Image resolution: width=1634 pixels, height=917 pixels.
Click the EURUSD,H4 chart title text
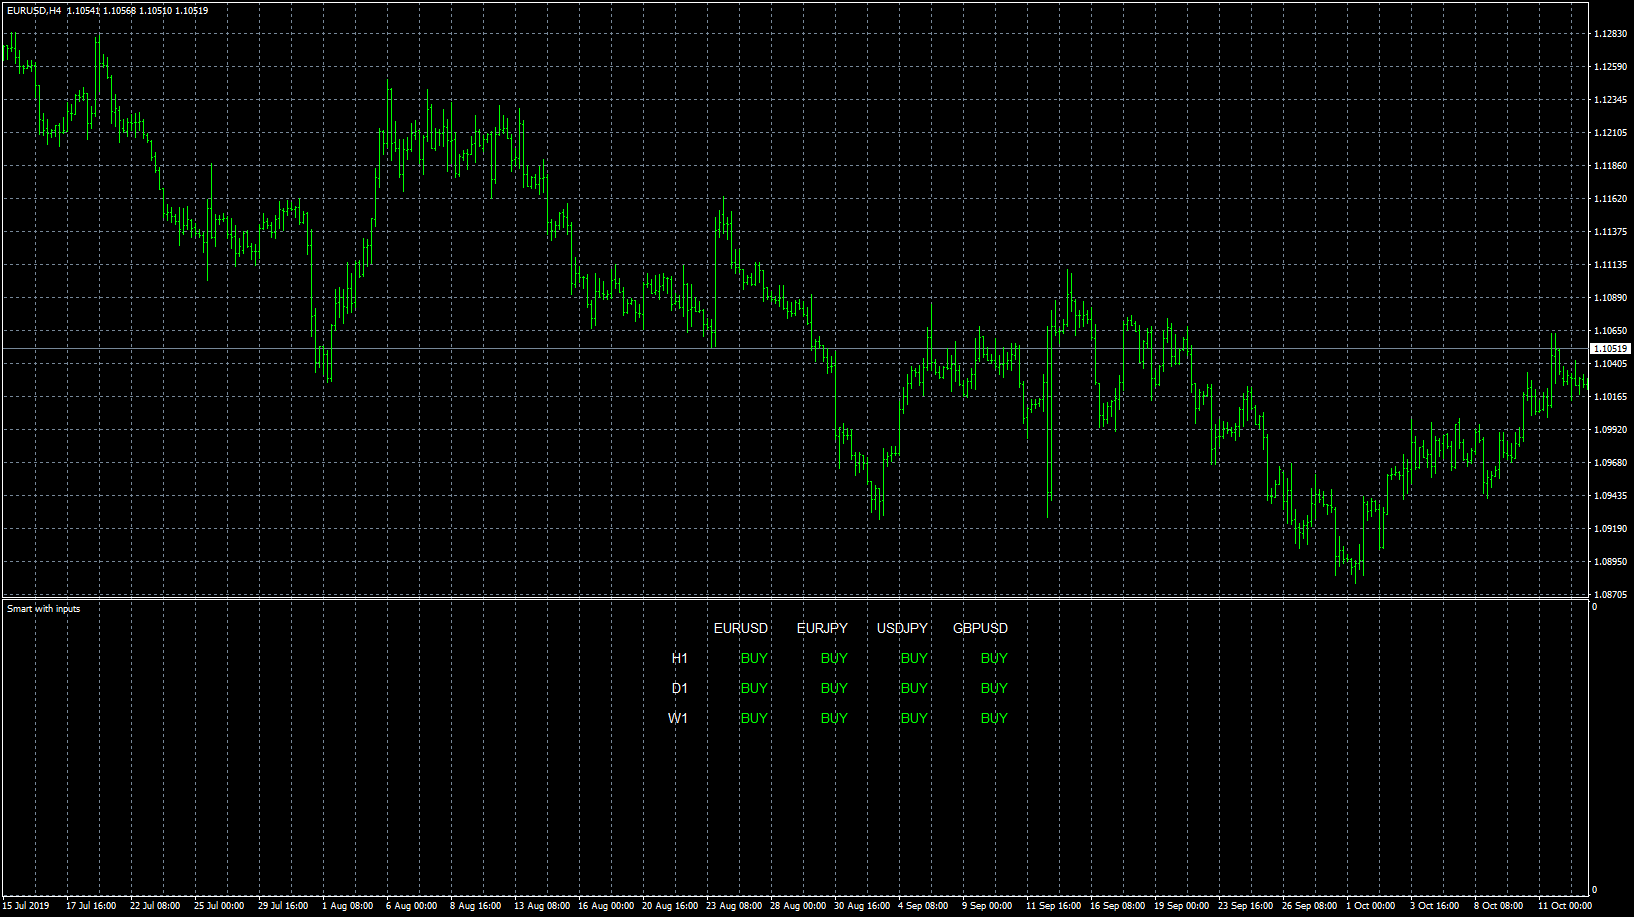coord(34,10)
